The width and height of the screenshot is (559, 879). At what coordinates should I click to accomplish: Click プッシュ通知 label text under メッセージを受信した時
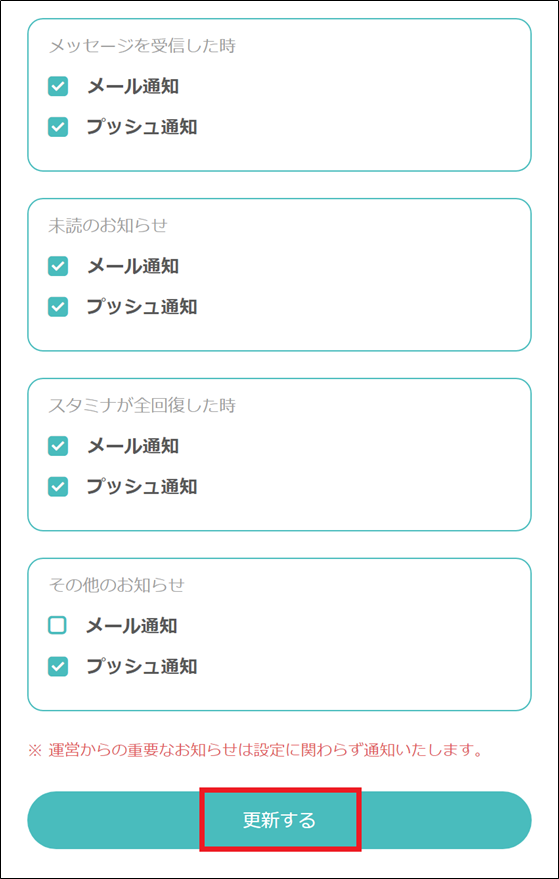(142, 127)
